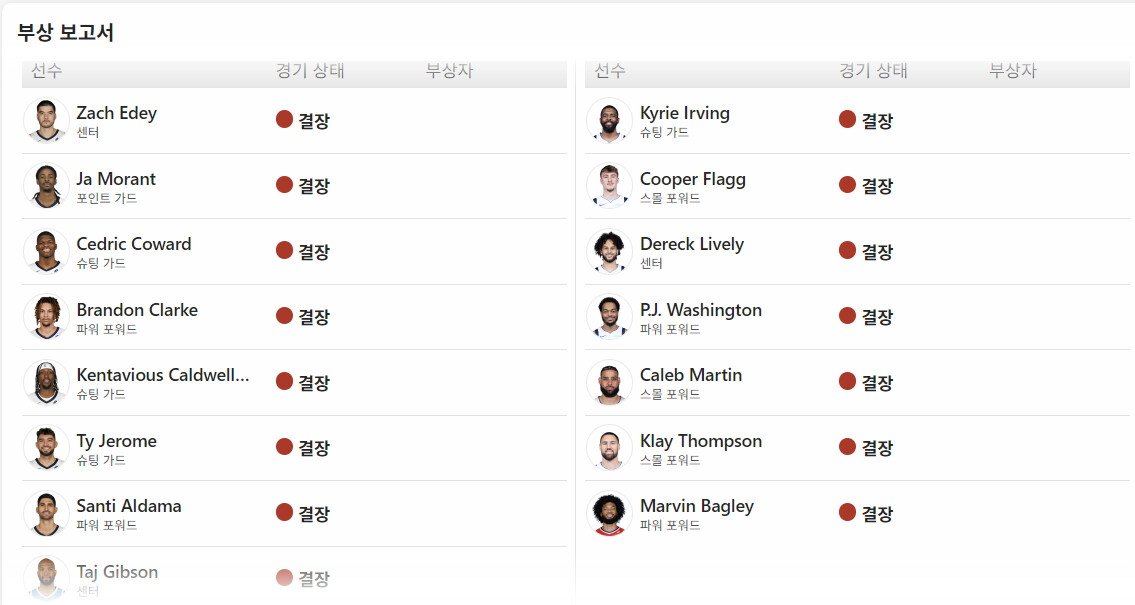Screen dimensions: 1135x605
Task: Click Cedric Coward's avatar photo
Action: pyautogui.click(x=46, y=252)
